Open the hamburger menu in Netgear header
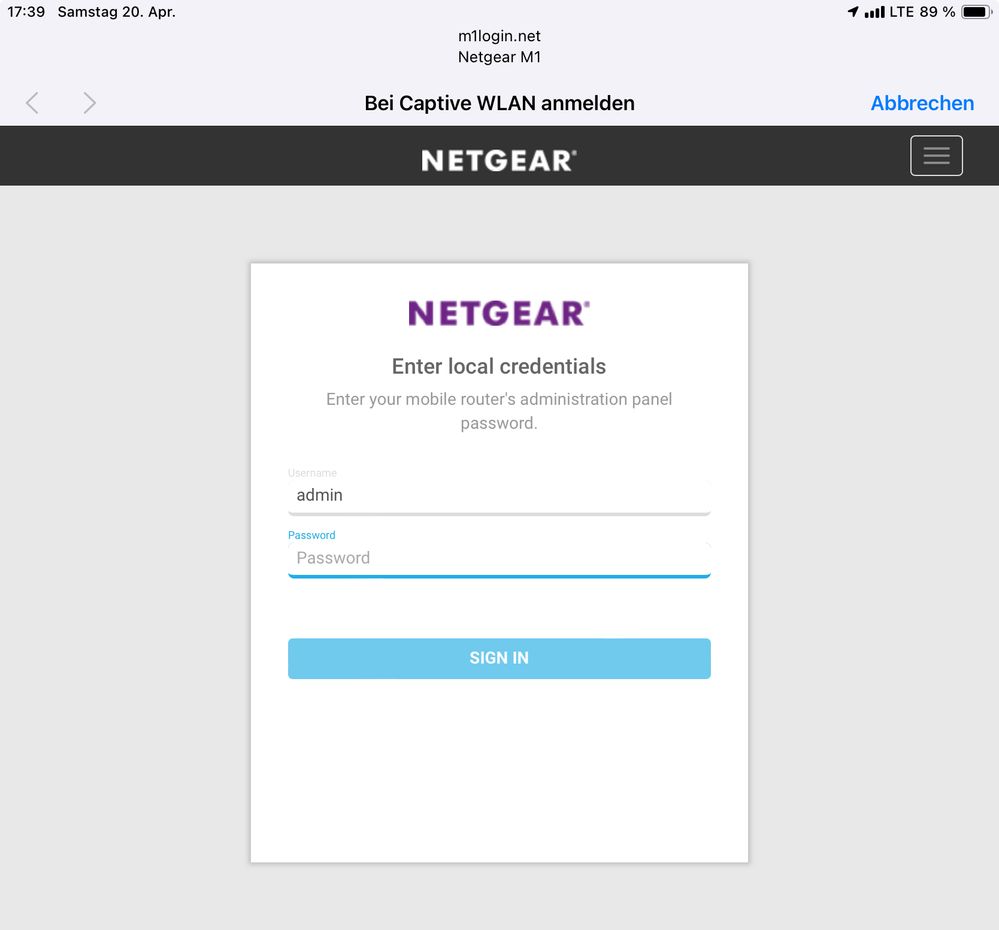Image resolution: width=999 pixels, height=930 pixels. click(936, 155)
